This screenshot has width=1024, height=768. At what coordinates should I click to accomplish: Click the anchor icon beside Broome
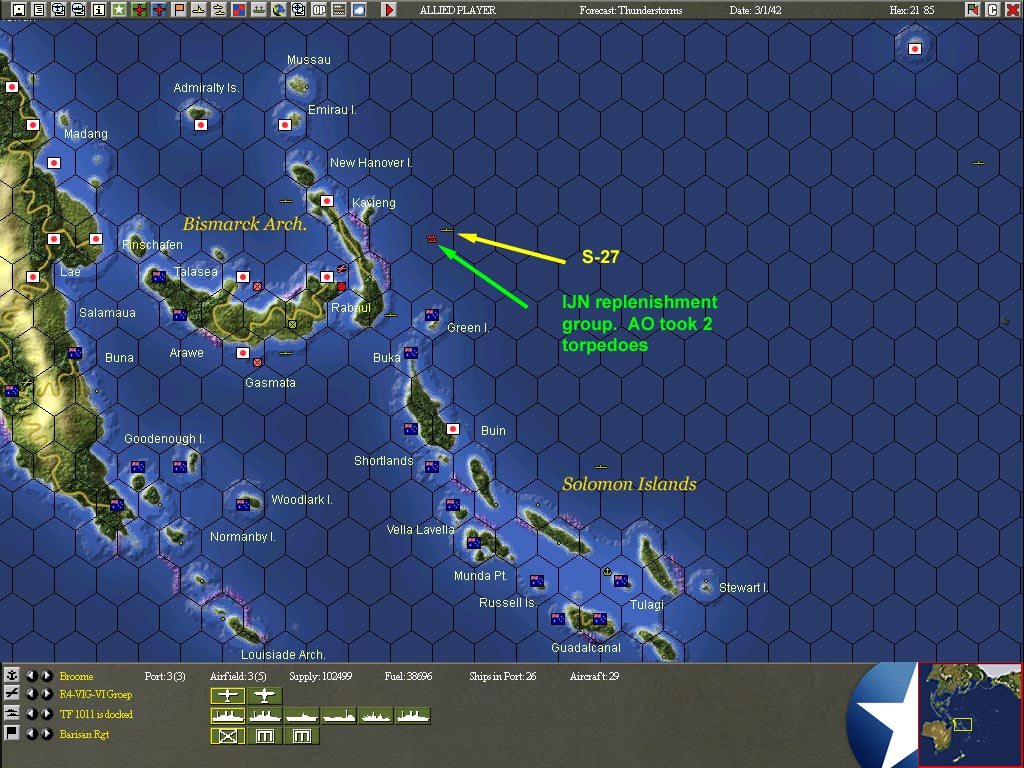(x=11, y=675)
